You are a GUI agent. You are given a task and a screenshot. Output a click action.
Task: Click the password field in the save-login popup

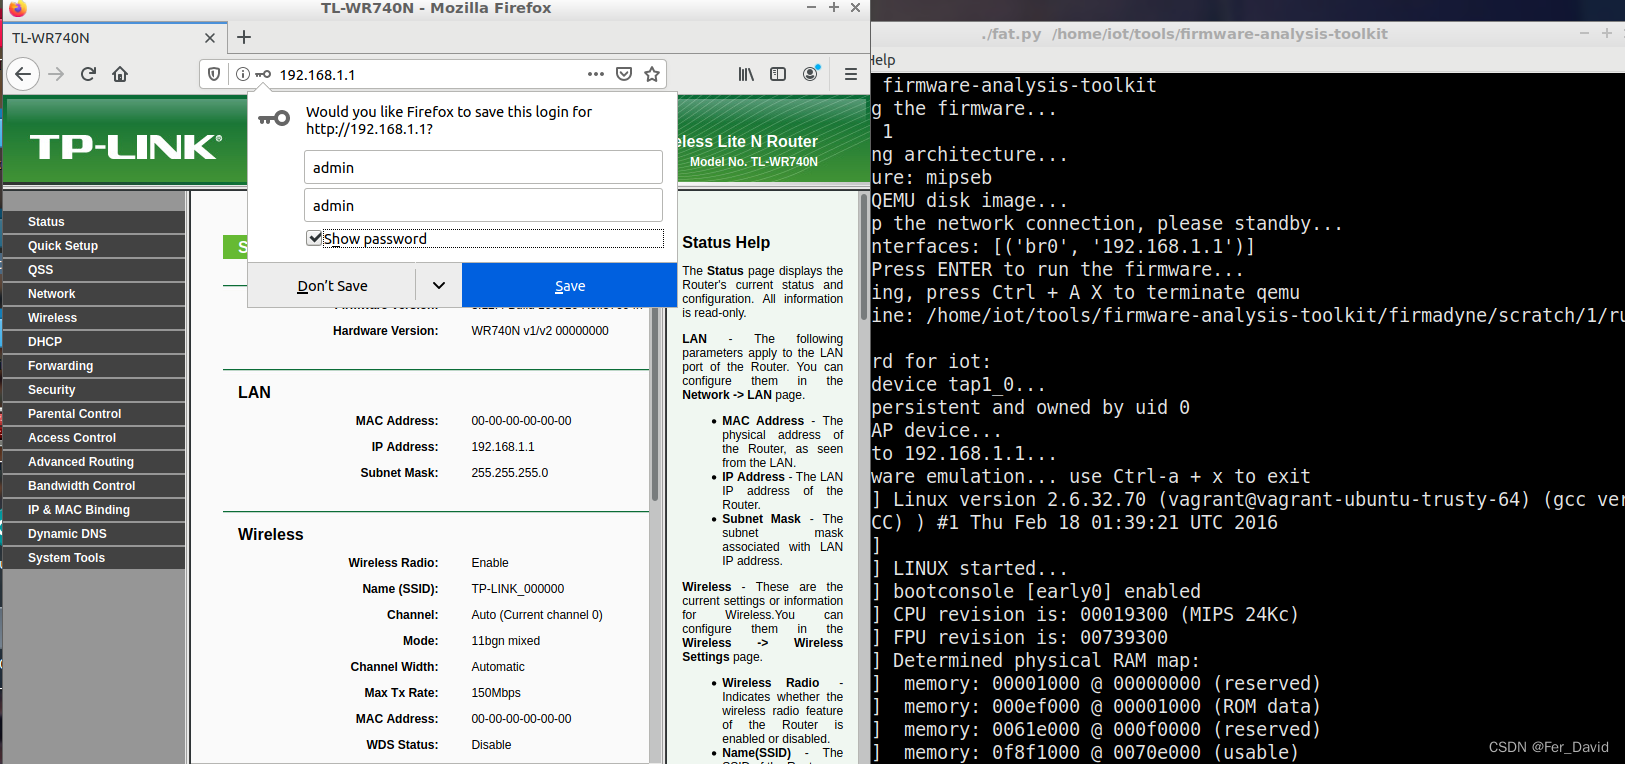483,205
